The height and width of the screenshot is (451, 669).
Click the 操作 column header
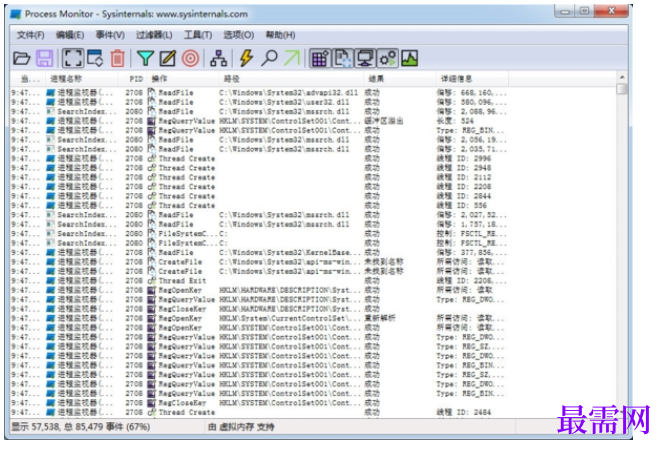pyautogui.click(x=183, y=79)
